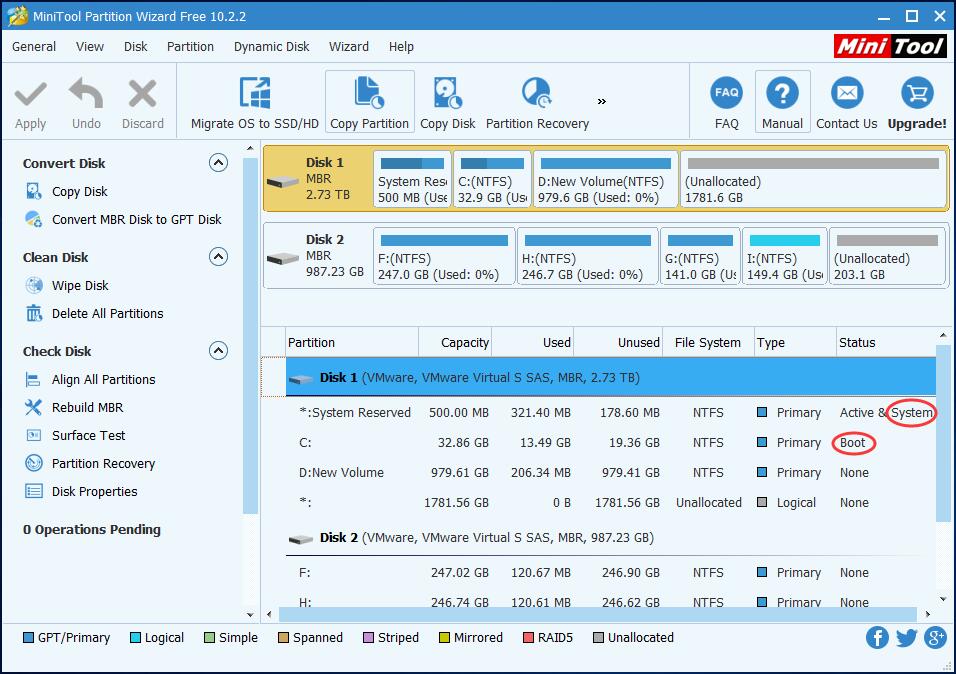The height and width of the screenshot is (674, 956).
Task: Select the *:System Reserved partition row
Action: point(610,413)
